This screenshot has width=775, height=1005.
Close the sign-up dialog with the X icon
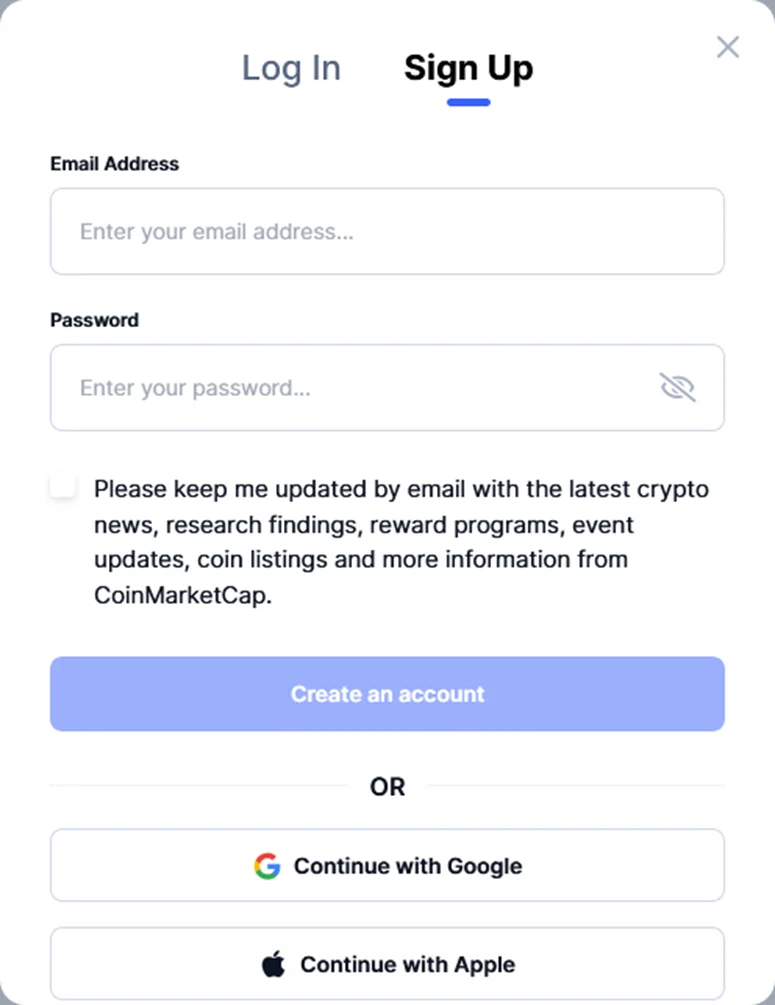coord(728,47)
